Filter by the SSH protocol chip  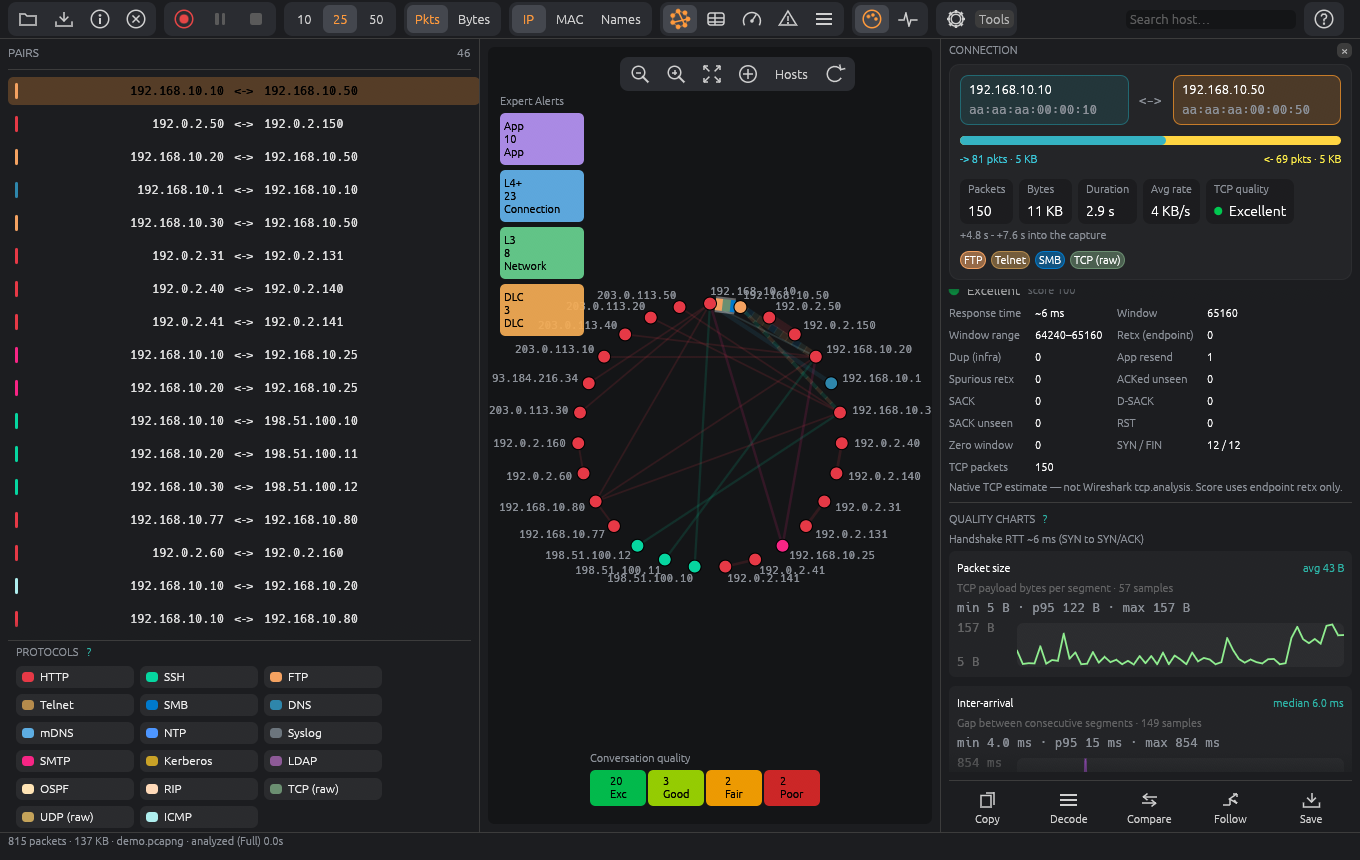[x=199, y=677]
